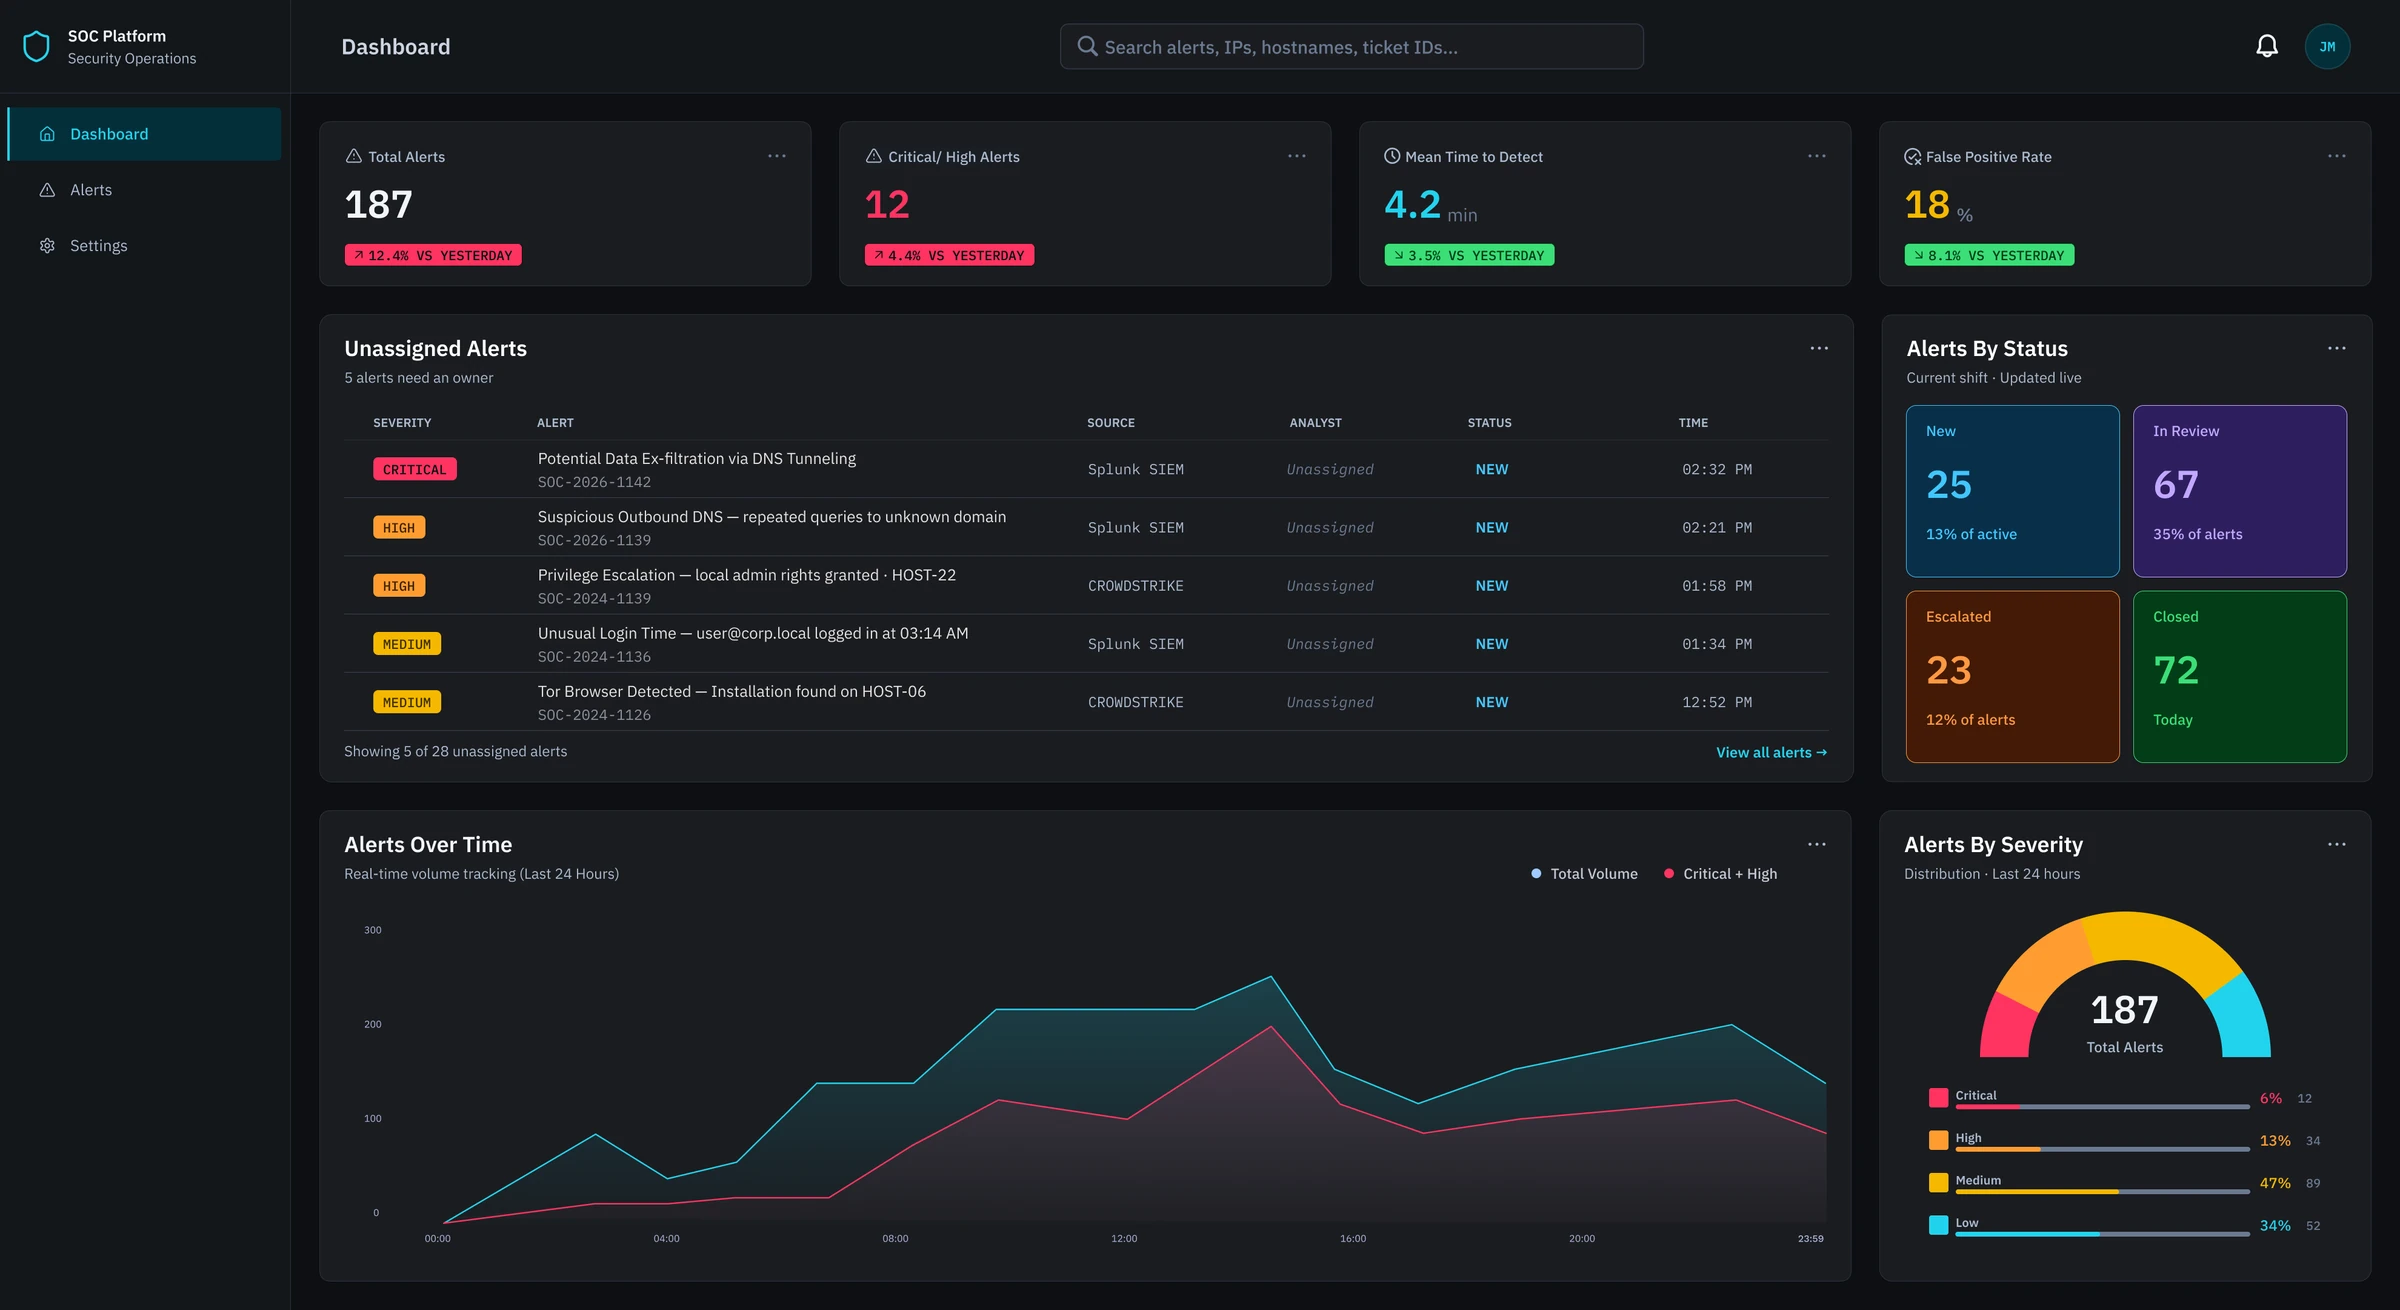This screenshot has width=2400, height=1310.
Task: Select the Tor Browser Detected alert row
Action: tap(1086, 702)
